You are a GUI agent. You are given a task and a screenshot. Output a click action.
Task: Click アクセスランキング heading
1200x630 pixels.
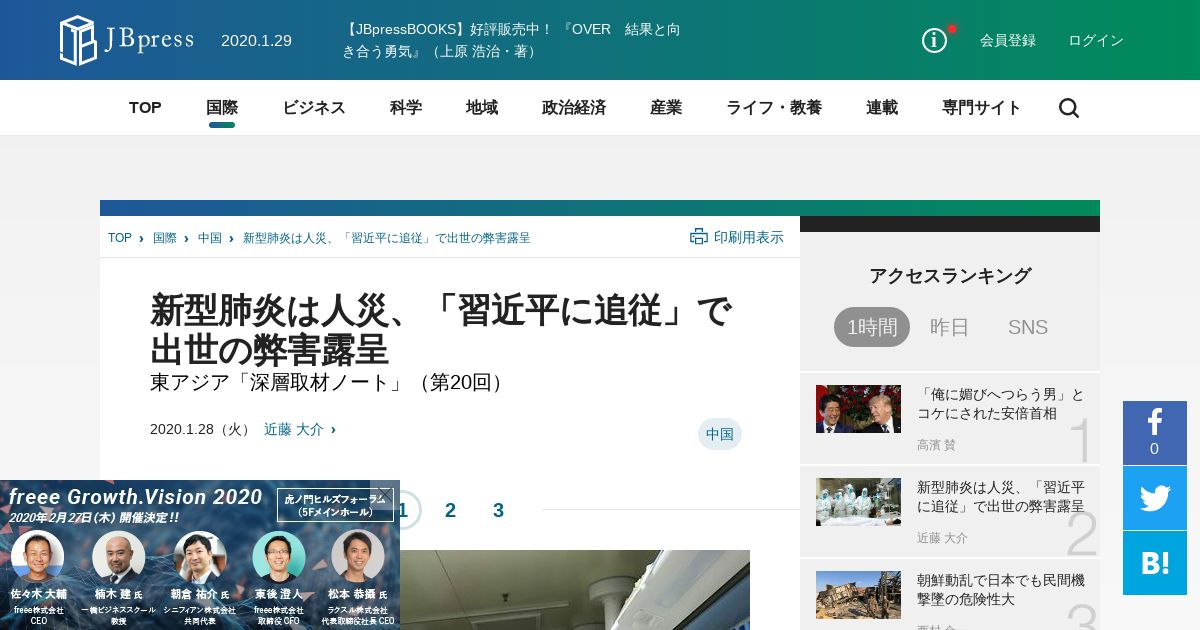950,276
